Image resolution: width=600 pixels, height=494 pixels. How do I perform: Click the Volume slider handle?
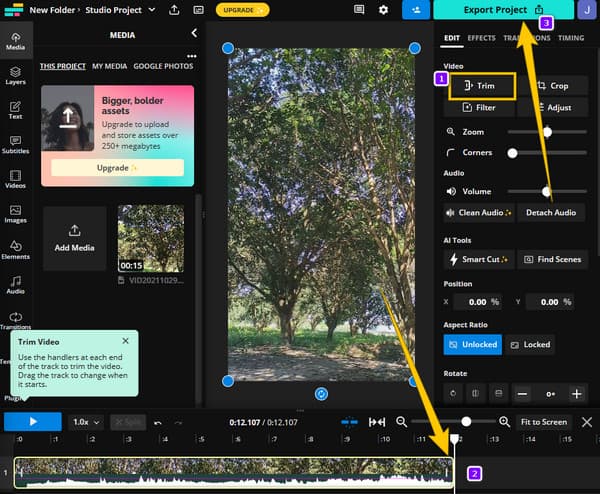(546, 191)
